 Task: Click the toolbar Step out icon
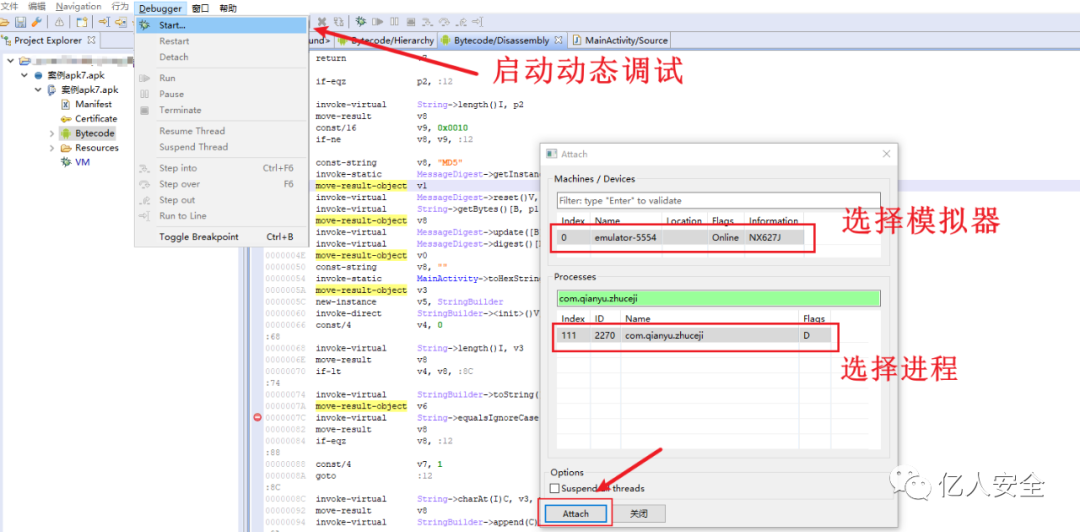(x=461, y=21)
